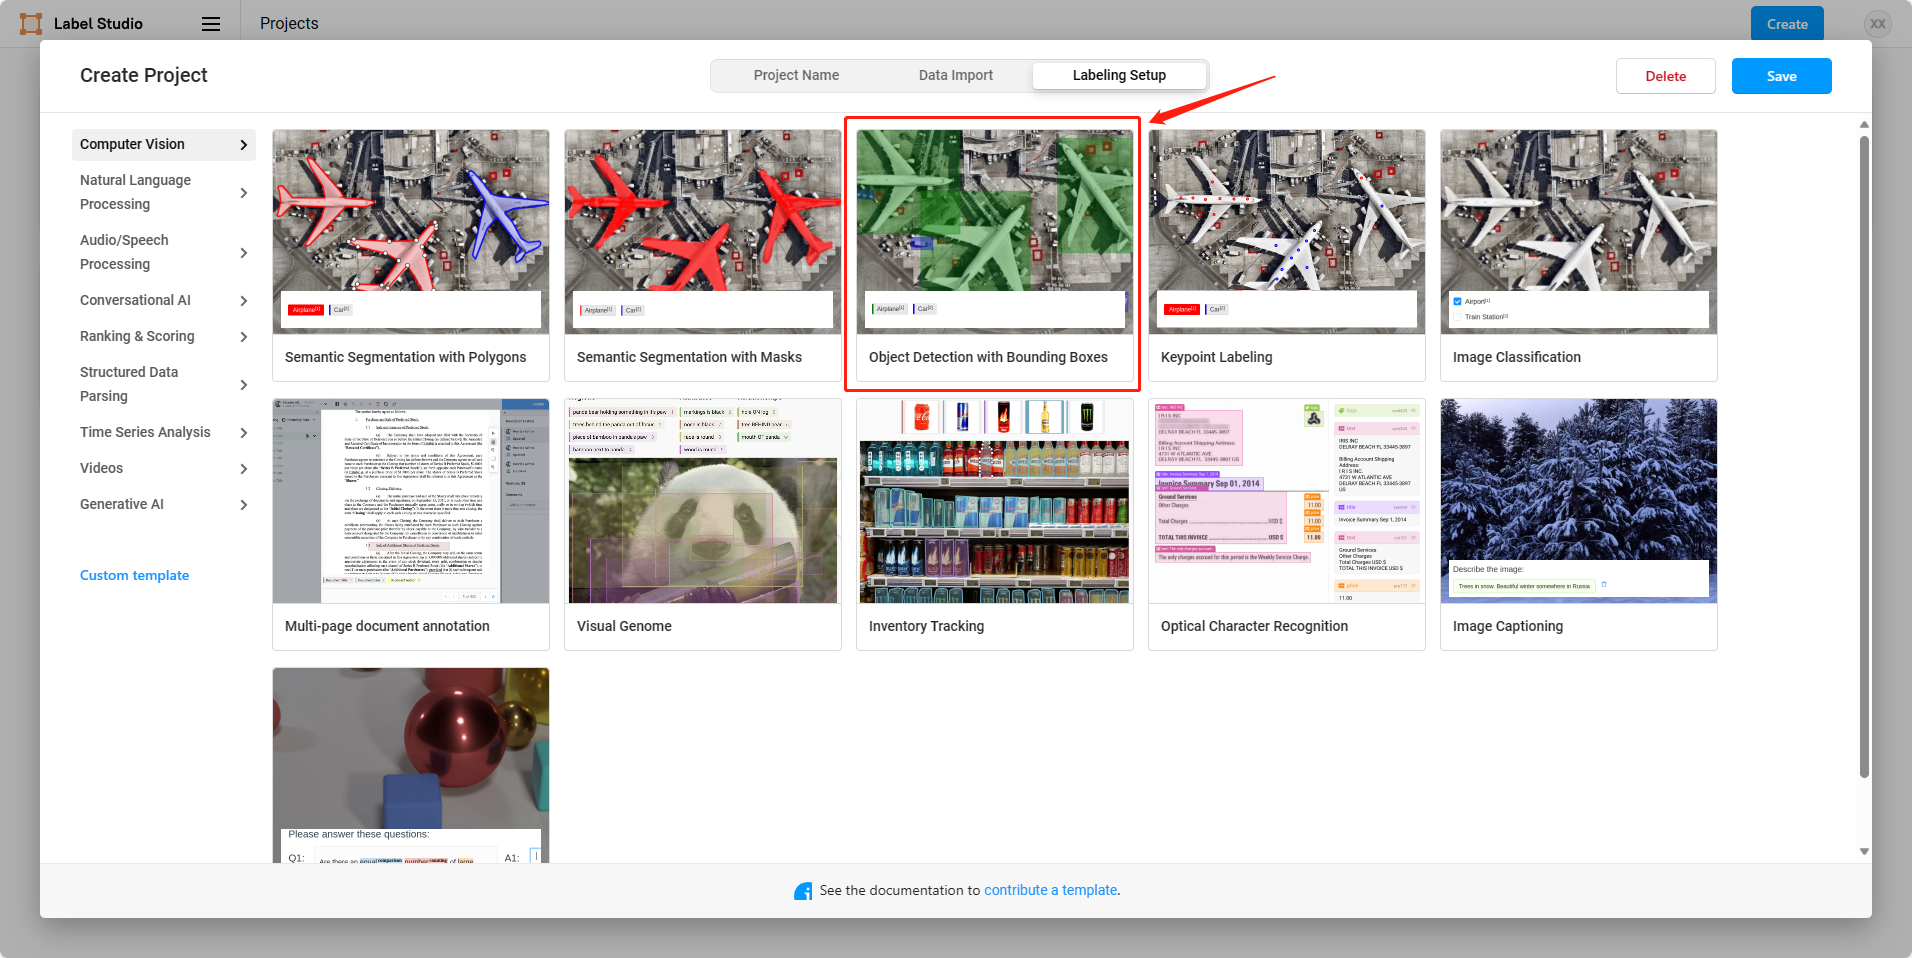Select Semantic Segmentation with Polygons template
This screenshot has height=958, width=1912.
coord(411,255)
